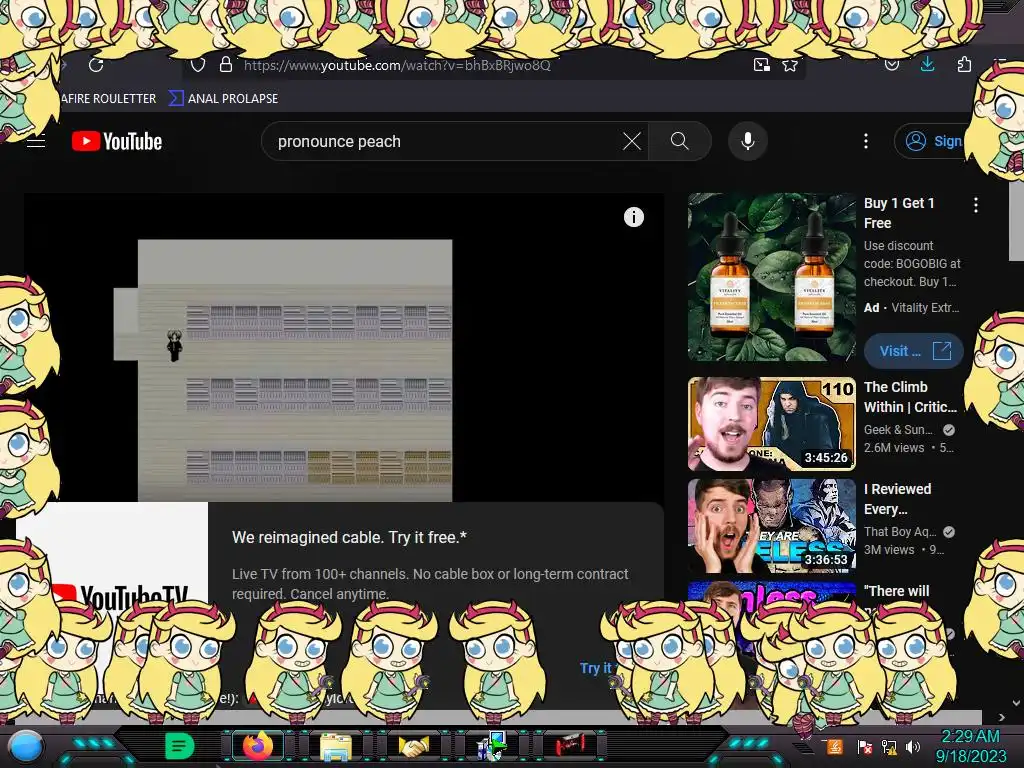
Task: Run the search with the magnifier button
Action: pyautogui.click(x=680, y=141)
